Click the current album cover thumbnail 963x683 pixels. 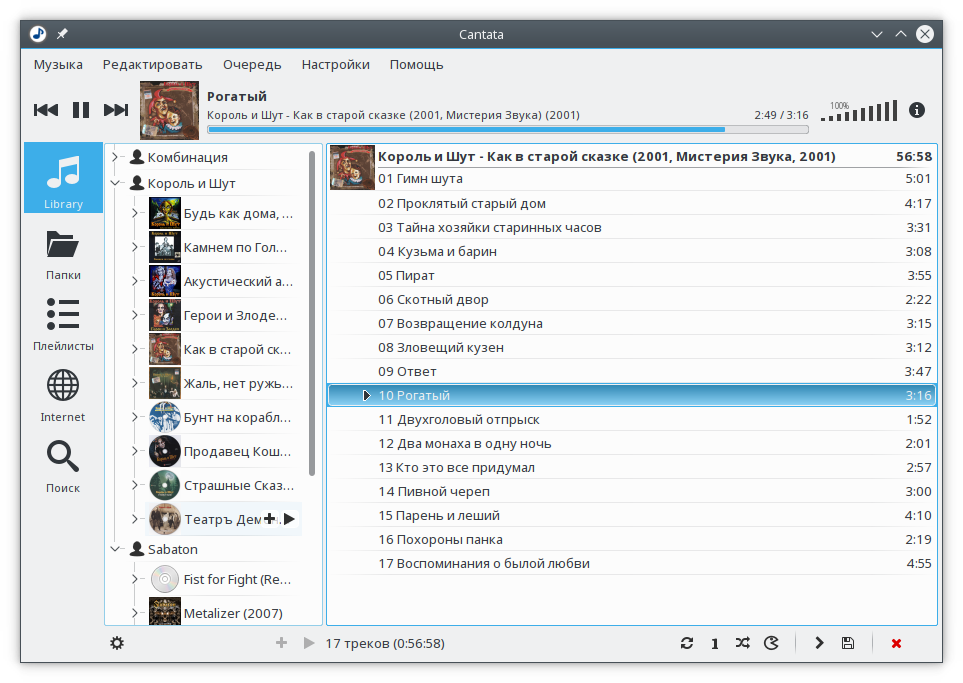tap(170, 110)
